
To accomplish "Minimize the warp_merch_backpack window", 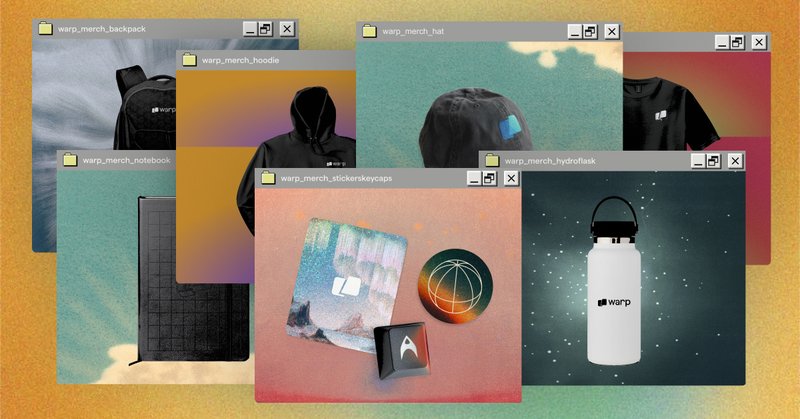I will (249, 29).
